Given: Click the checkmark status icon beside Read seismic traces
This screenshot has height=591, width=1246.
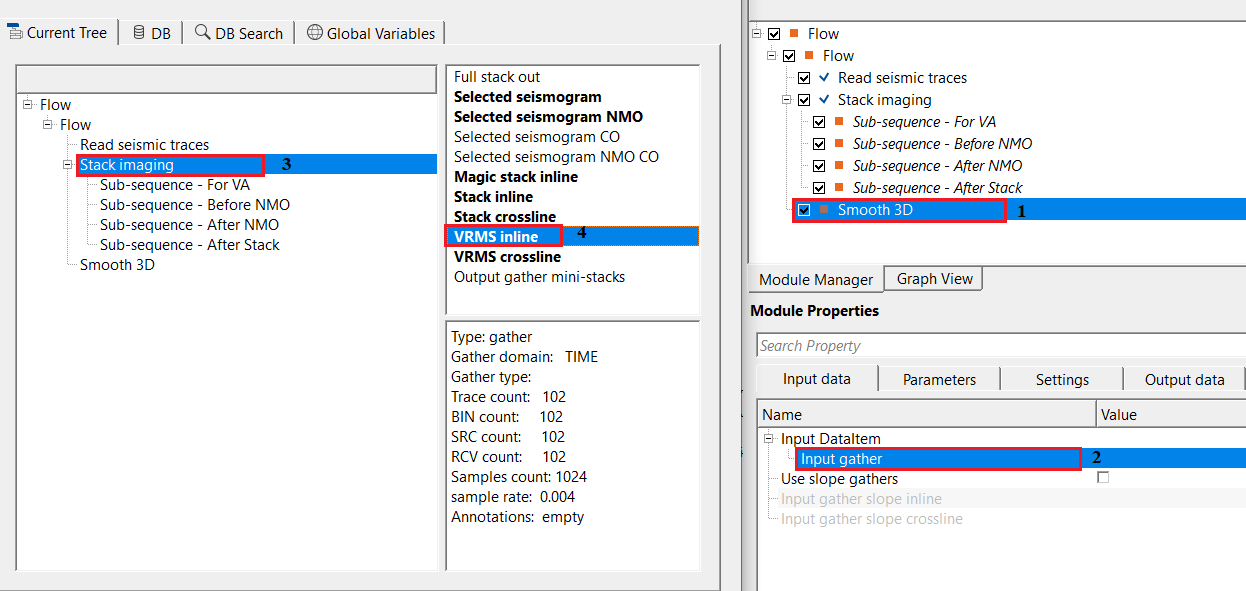Looking at the screenshot, I should pyautogui.click(x=824, y=77).
